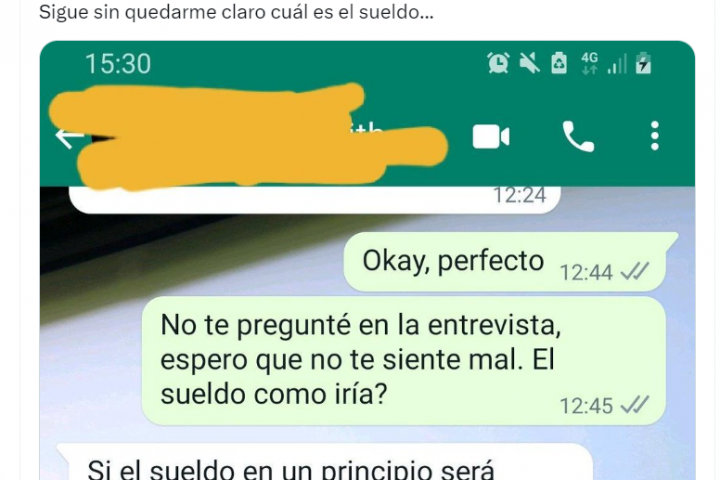Select the 'No te pregunté en la entrevista' message
This screenshot has height=480, width=720.
click(404, 360)
